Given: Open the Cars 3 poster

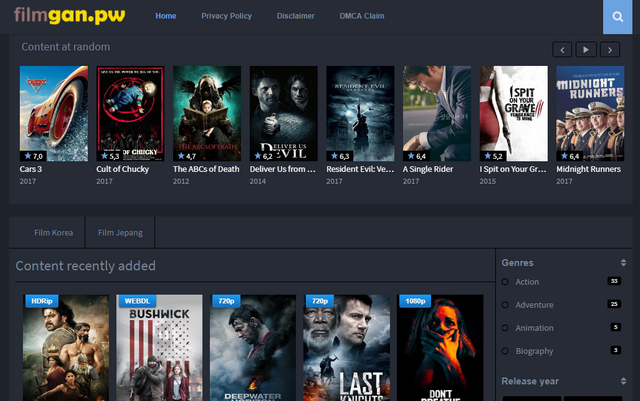Looking at the screenshot, I should (54, 114).
